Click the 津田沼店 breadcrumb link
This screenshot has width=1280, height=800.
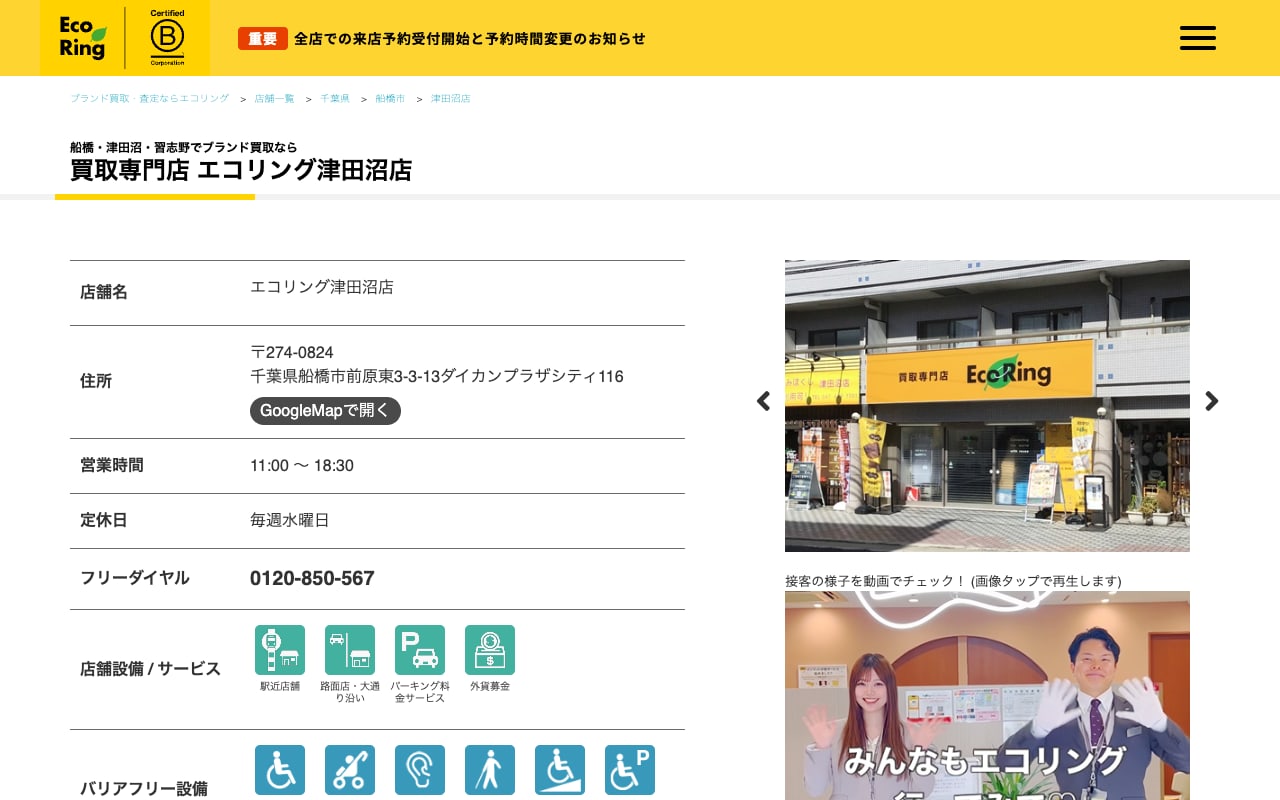(450, 98)
